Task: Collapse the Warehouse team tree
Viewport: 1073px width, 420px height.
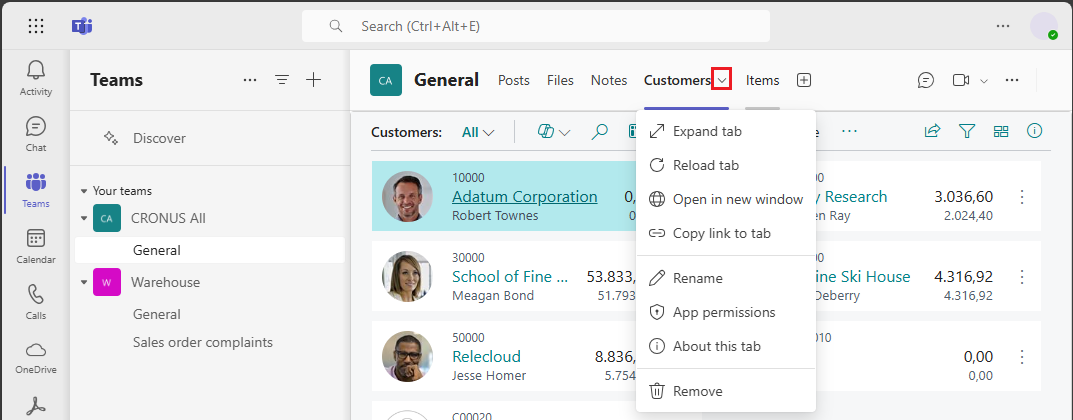Action: tap(84, 282)
